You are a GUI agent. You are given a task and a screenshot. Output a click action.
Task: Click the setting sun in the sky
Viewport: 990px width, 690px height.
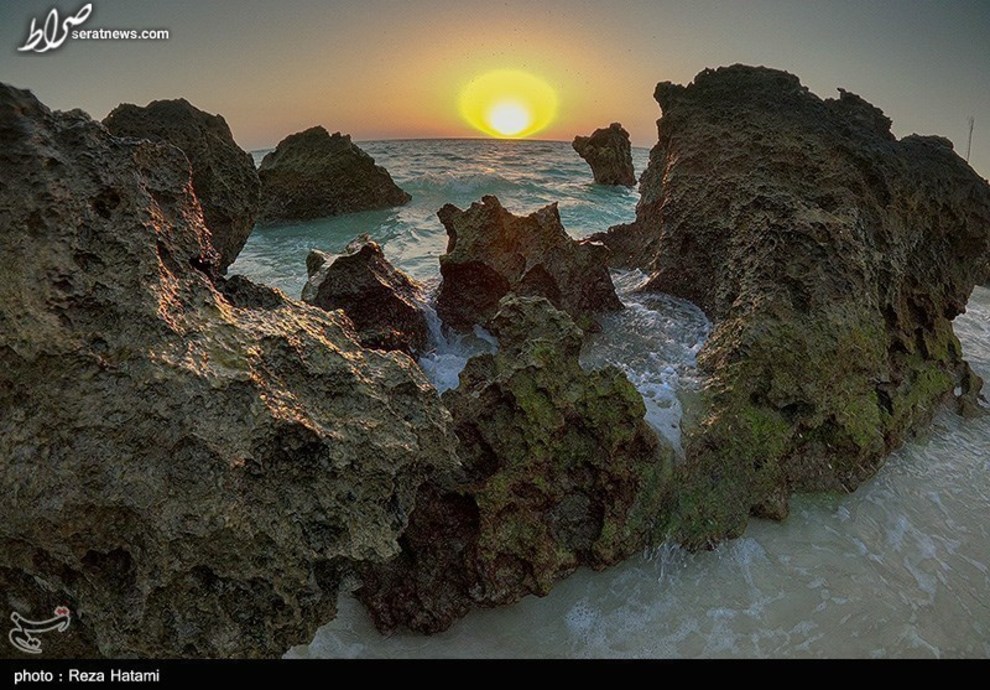[x=509, y=118]
